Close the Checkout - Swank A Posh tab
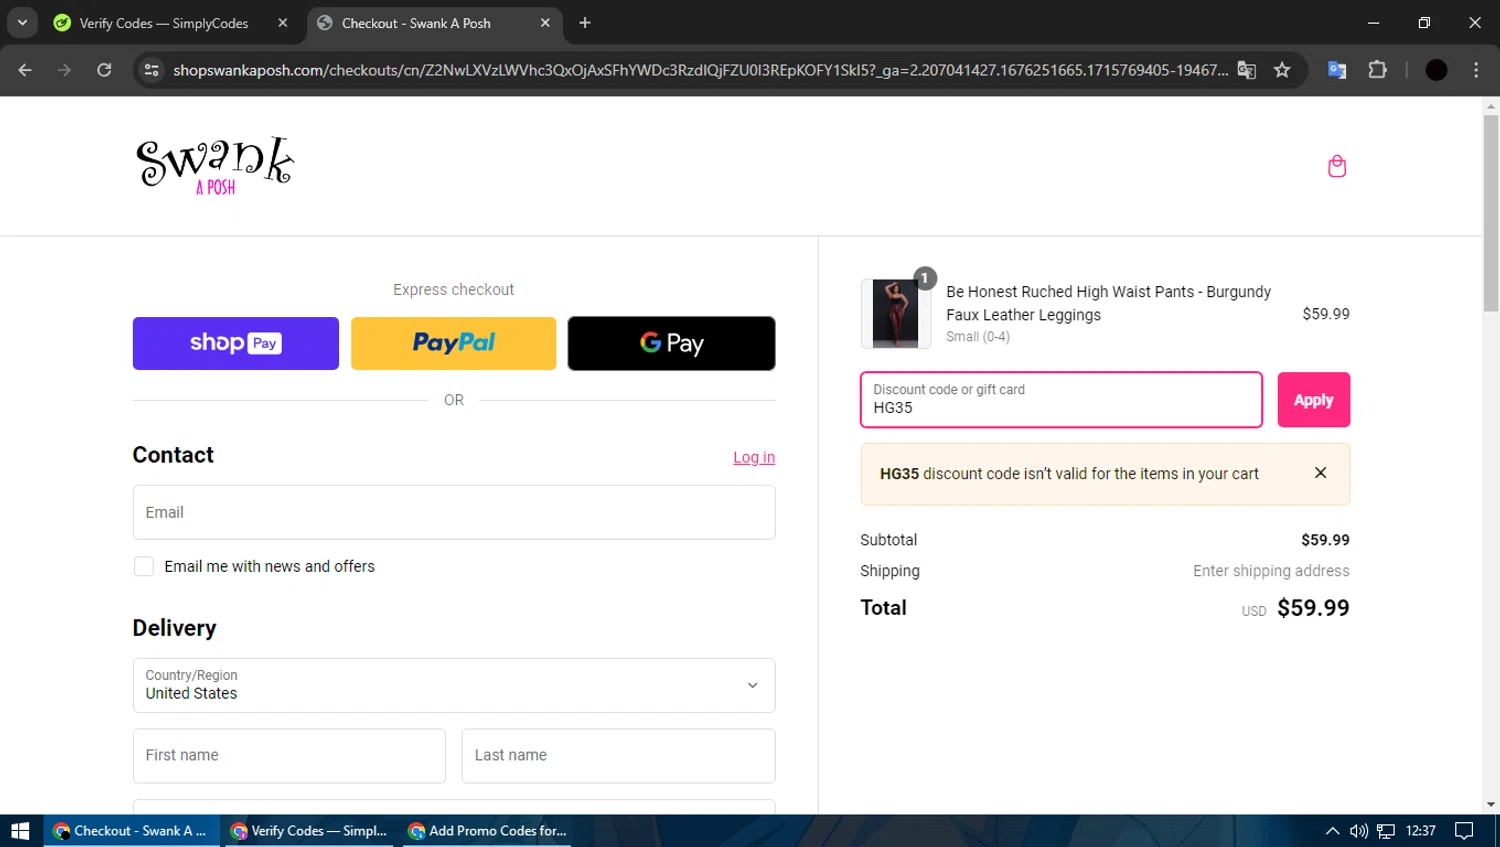 click(x=545, y=23)
